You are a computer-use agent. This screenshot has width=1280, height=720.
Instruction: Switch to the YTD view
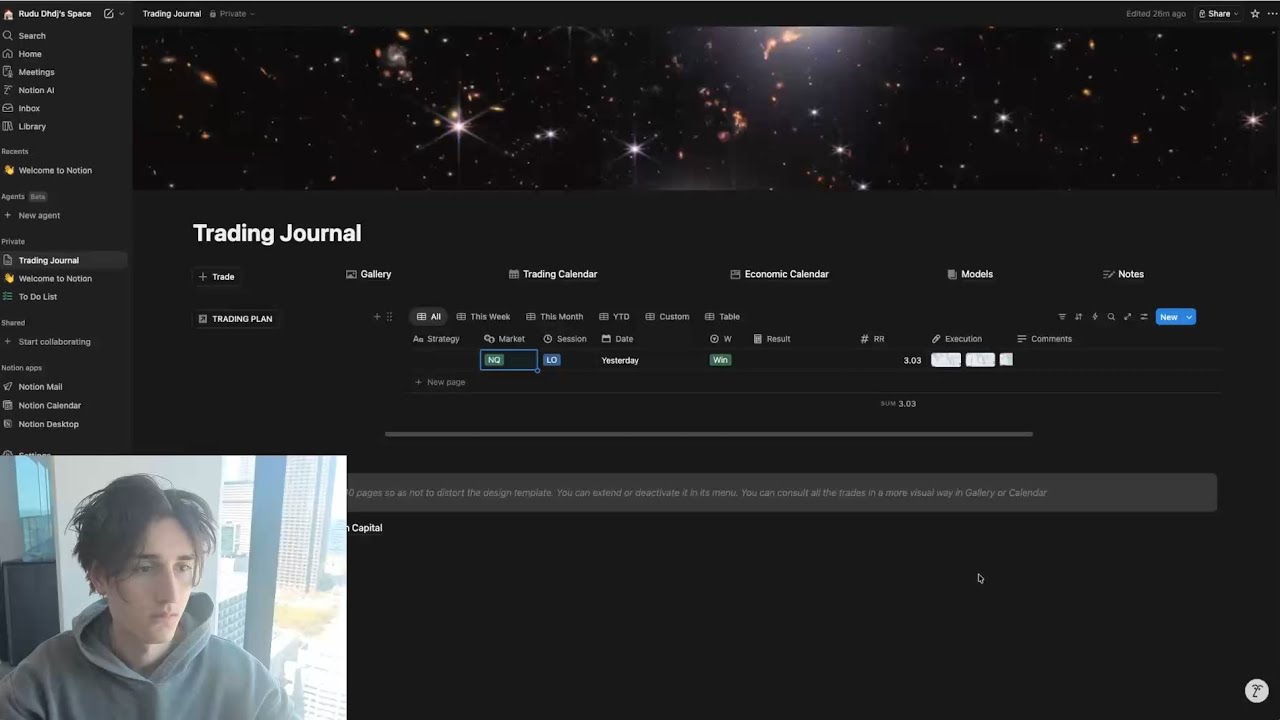(614, 317)
